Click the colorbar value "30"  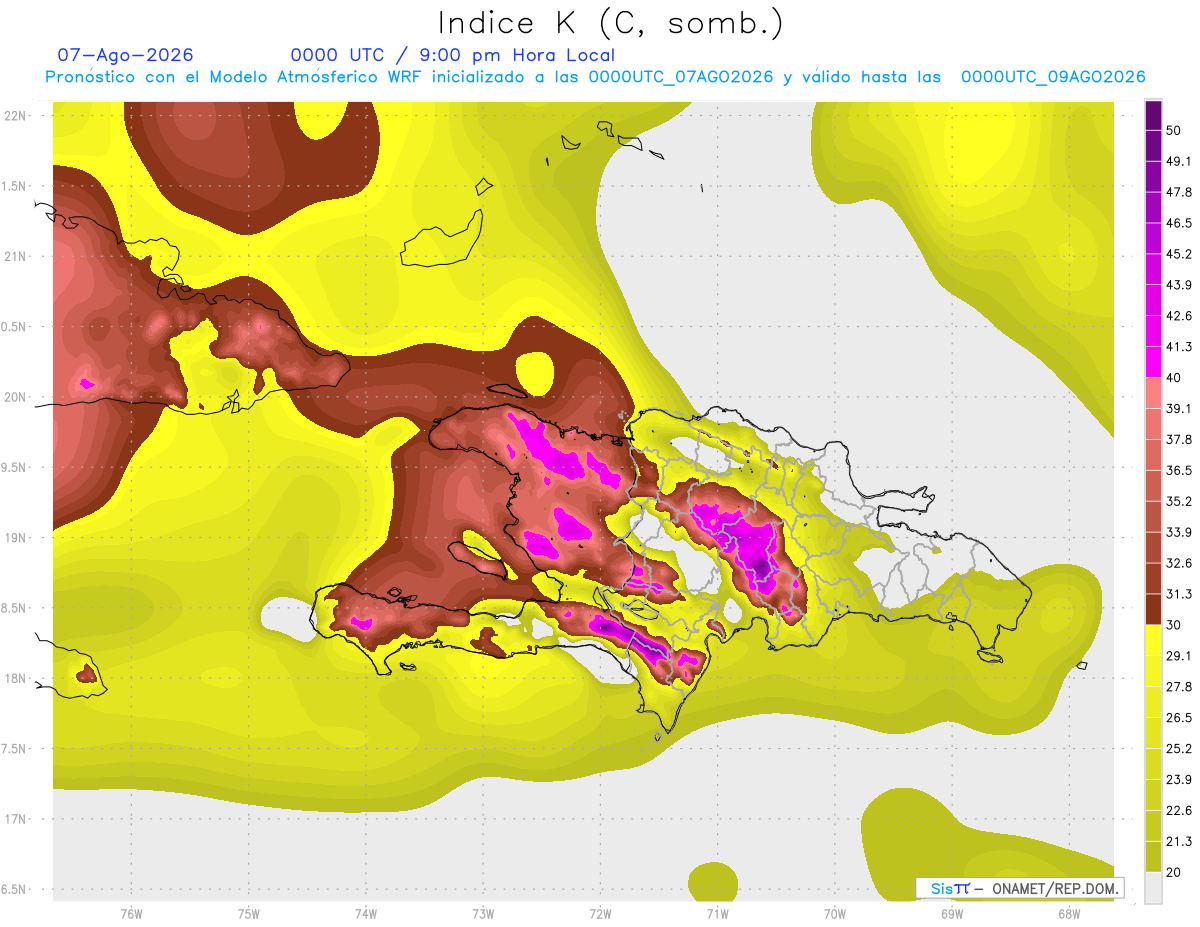coord(1174,625)
